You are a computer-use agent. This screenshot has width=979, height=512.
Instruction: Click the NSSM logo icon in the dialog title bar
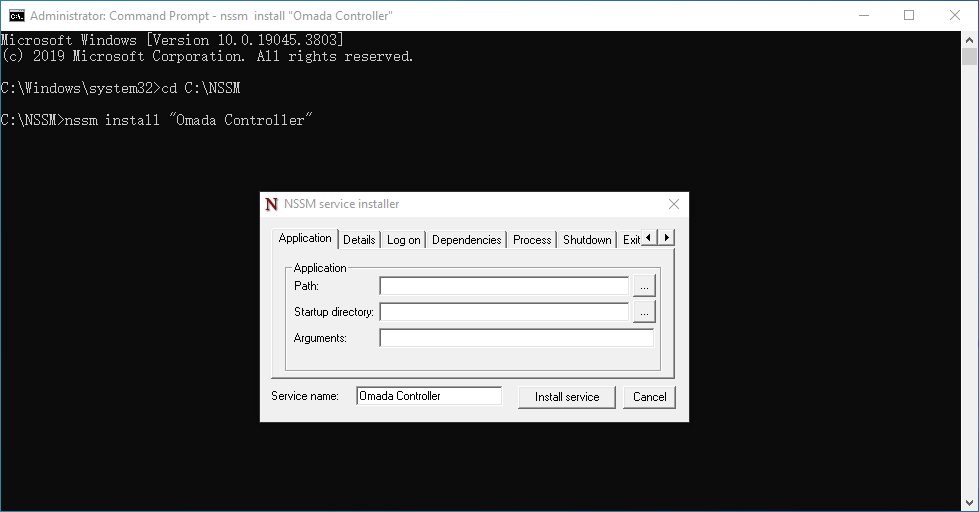271,204
